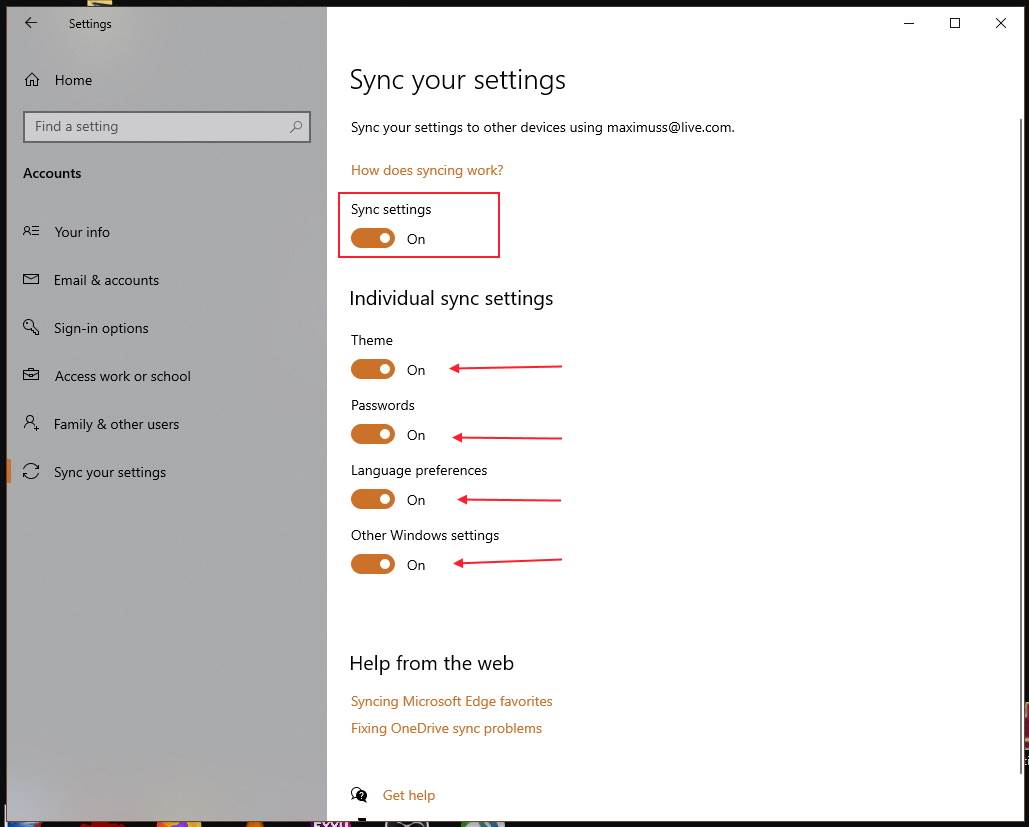
Task: Select the Family & other users icon
Action: [31, 424]
